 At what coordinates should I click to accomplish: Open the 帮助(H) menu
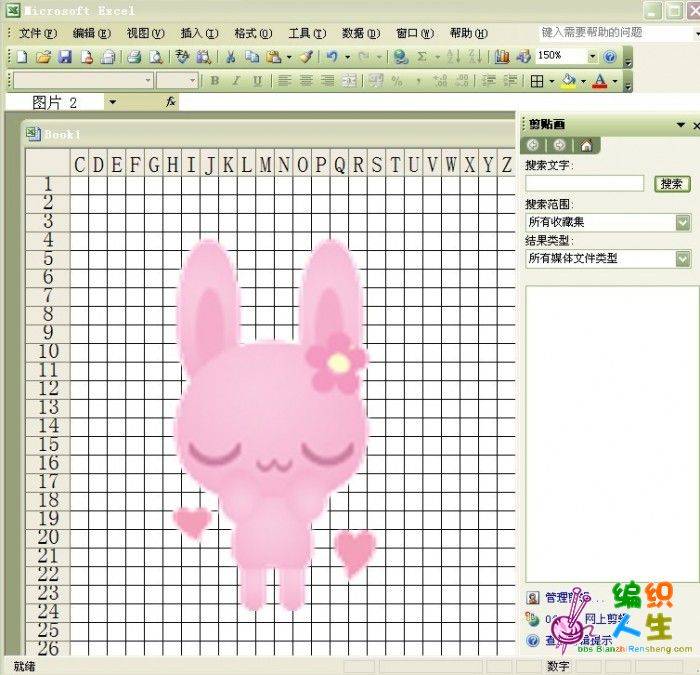pyautogui.click(x=469, y=33)
